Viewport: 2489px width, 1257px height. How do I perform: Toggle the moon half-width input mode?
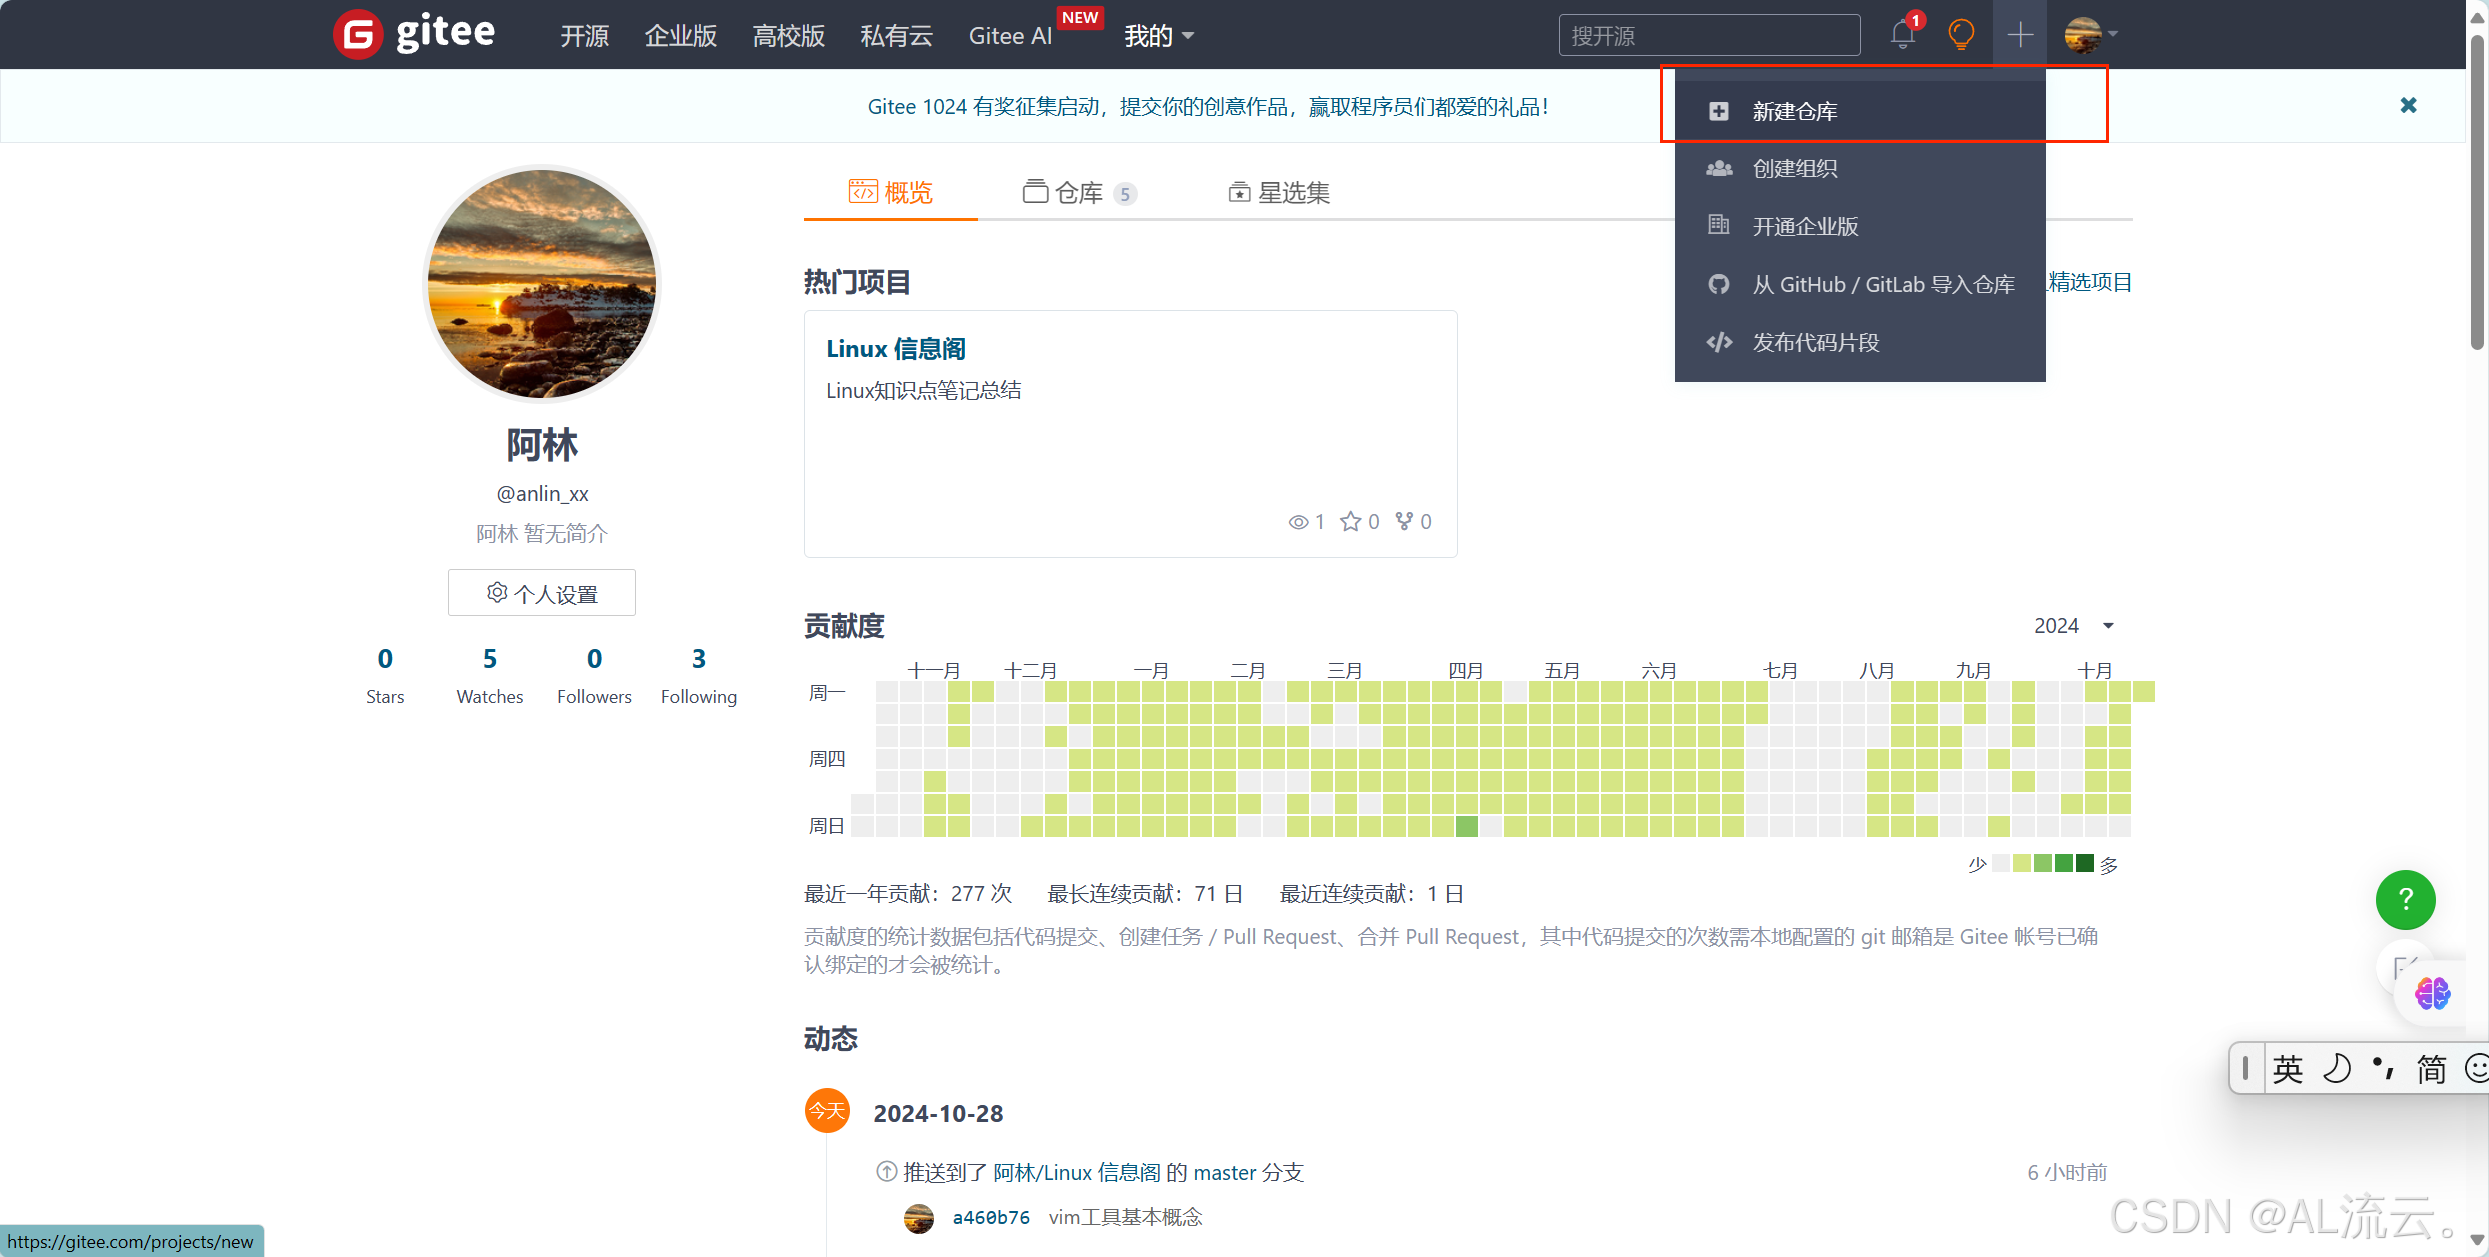pyautogui.click(x=2337, y=1069)
